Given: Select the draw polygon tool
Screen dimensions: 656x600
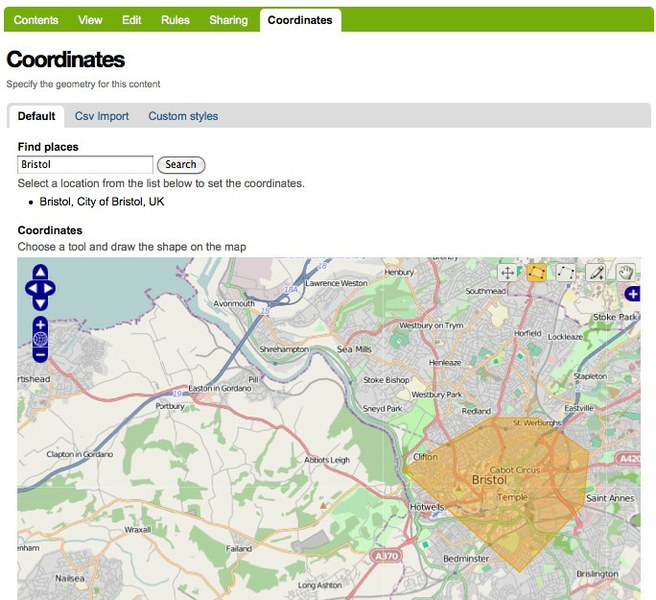Looking at the screenshot, I should pyautogui.click(x=537, y=272).
